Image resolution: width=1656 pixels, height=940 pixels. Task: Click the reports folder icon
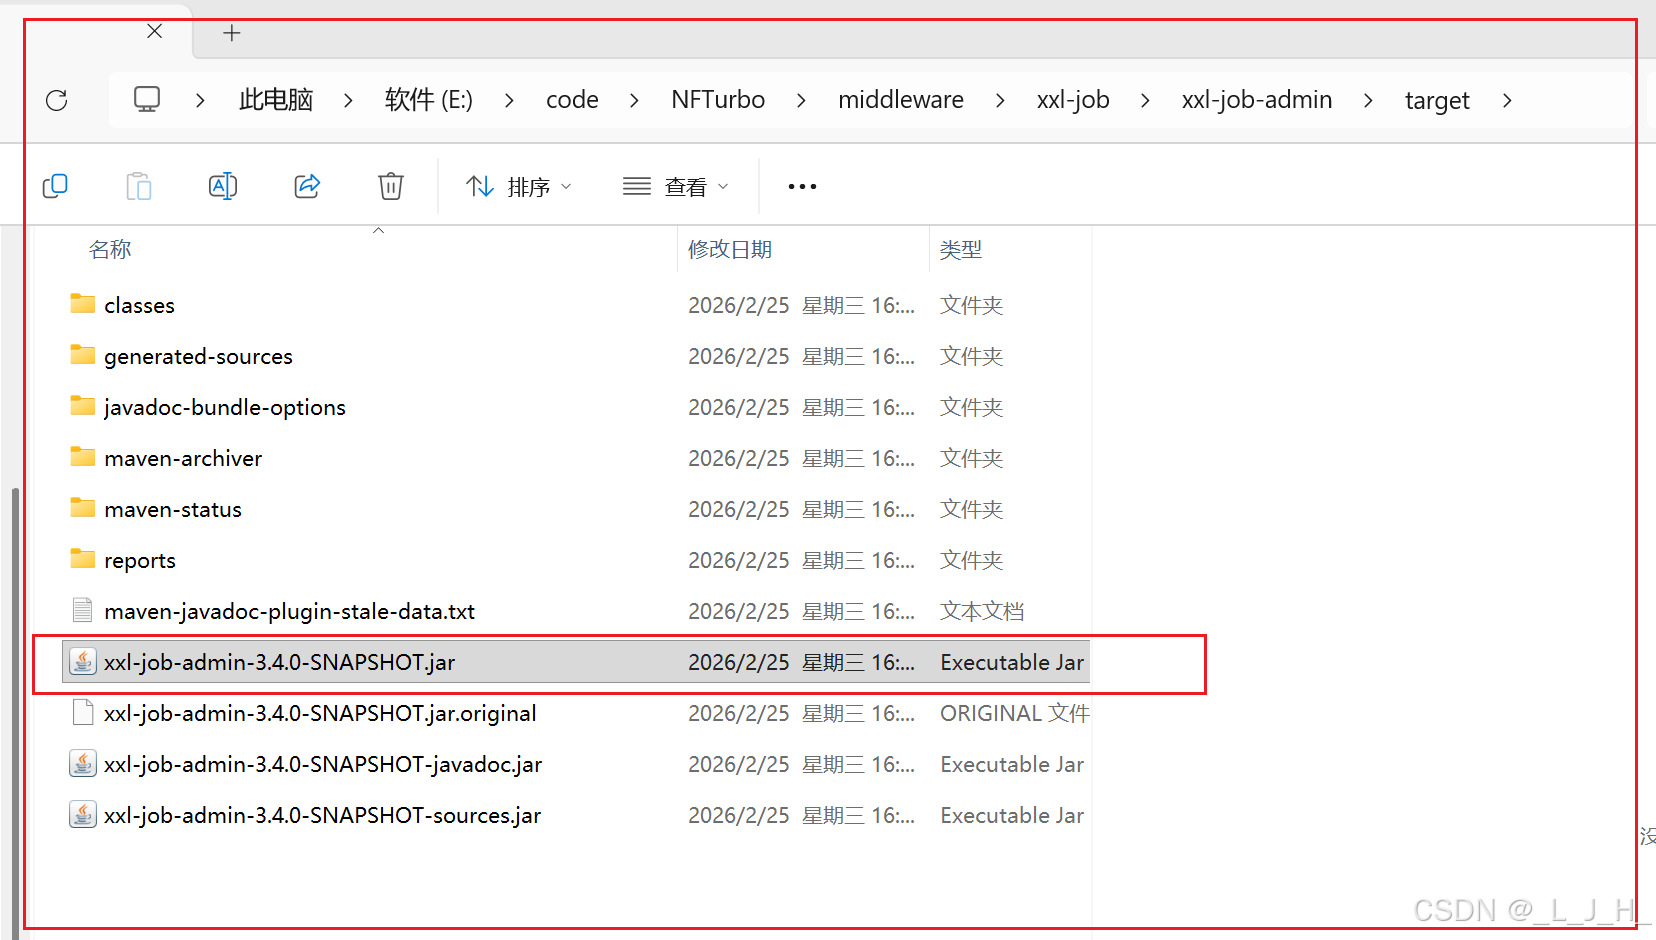[x=83, y=559]
